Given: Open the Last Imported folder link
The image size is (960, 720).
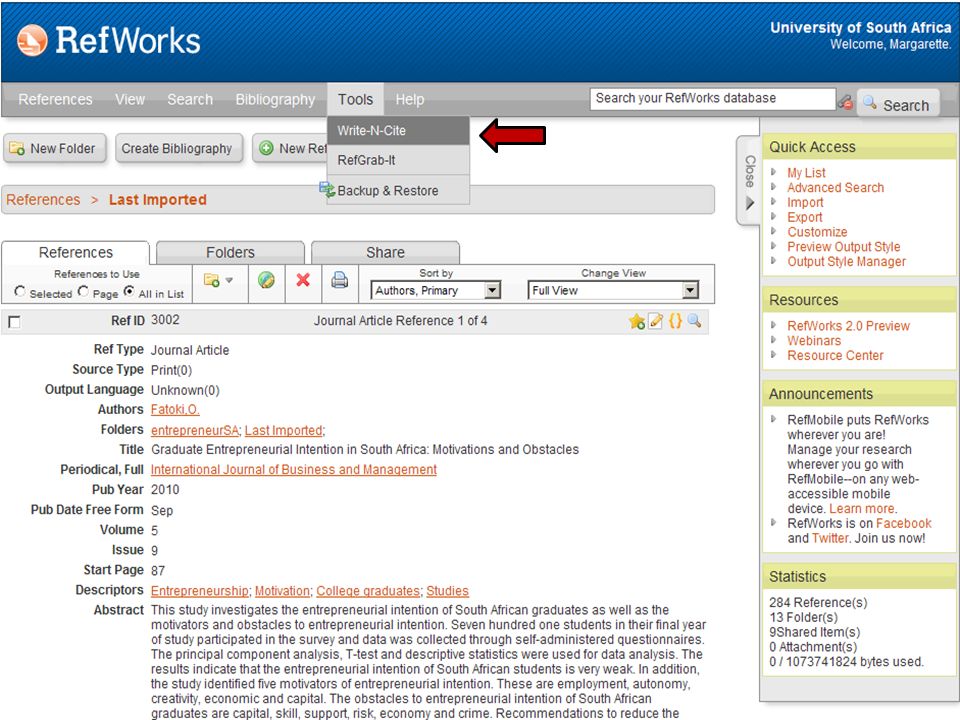Looking at the screenshot, I should 283,430.
